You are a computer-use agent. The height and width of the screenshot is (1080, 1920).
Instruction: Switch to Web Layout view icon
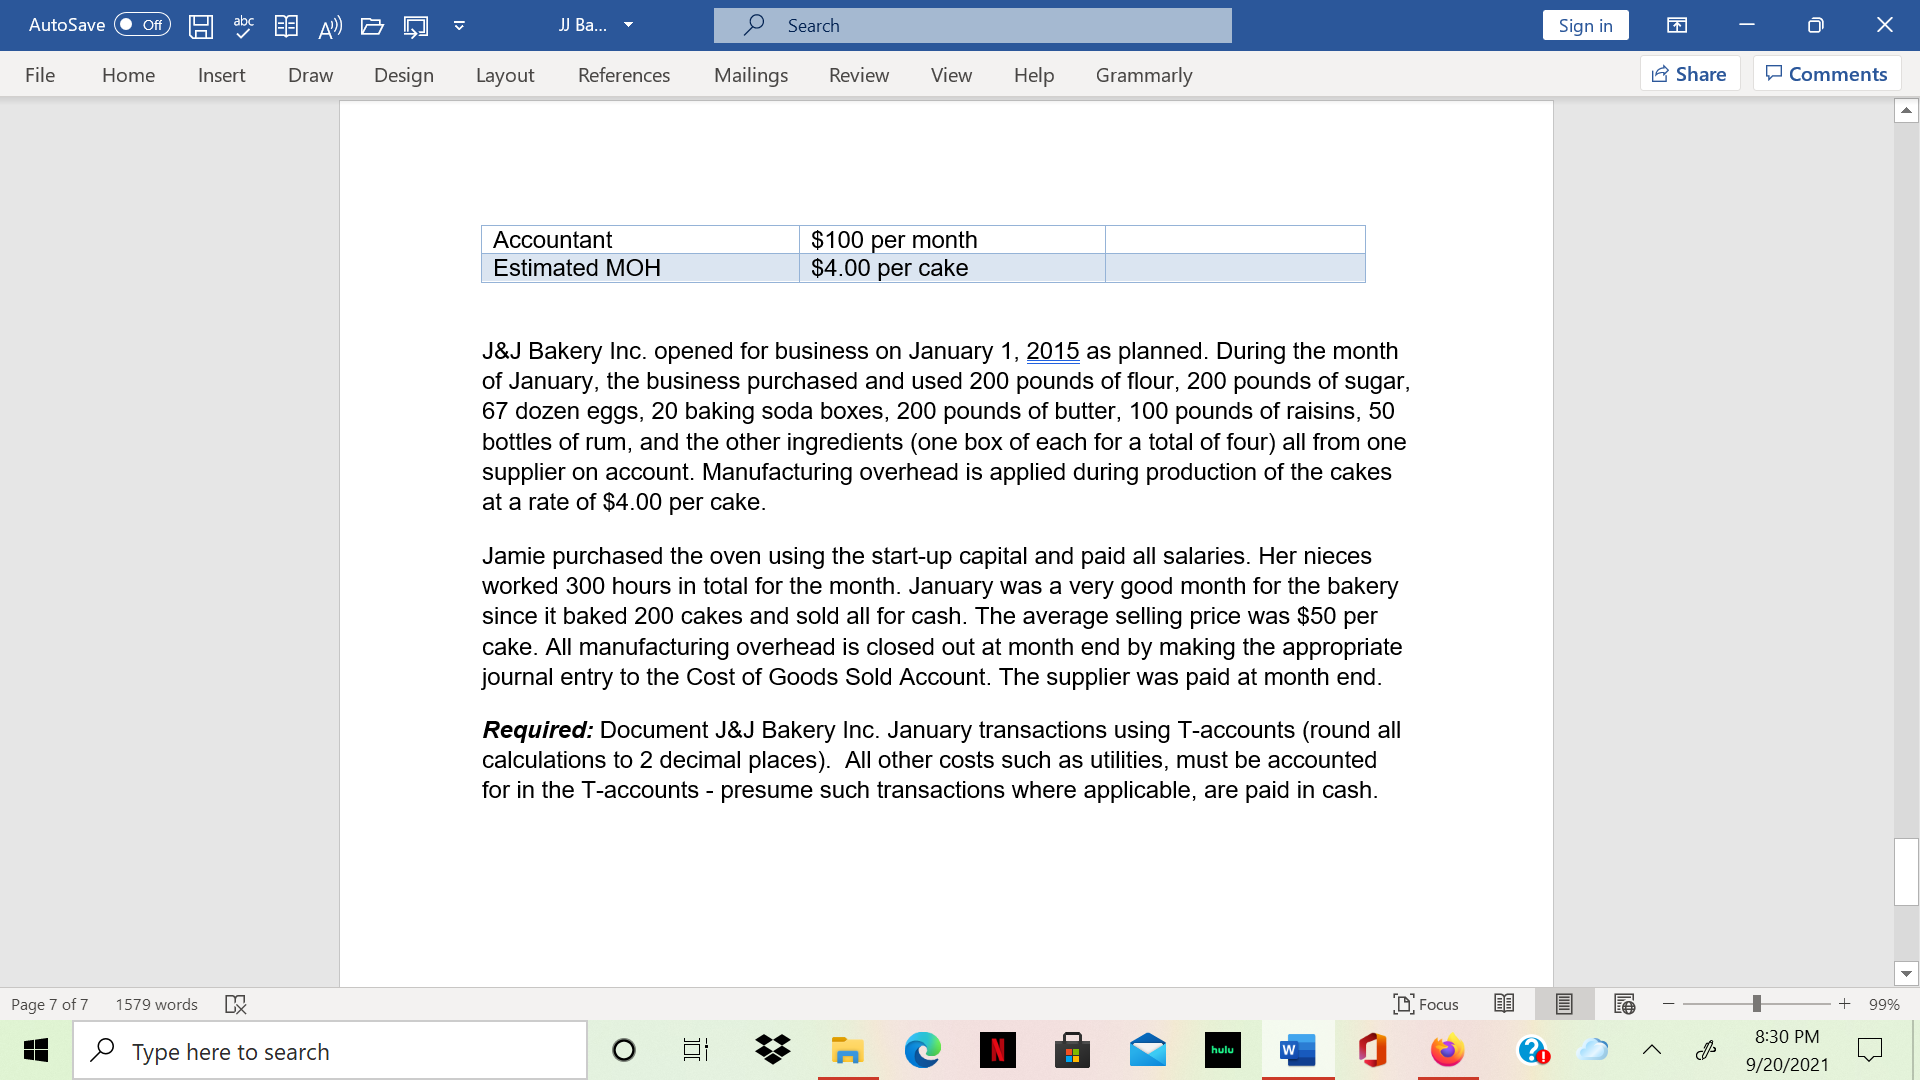tap(1624, 1004)
